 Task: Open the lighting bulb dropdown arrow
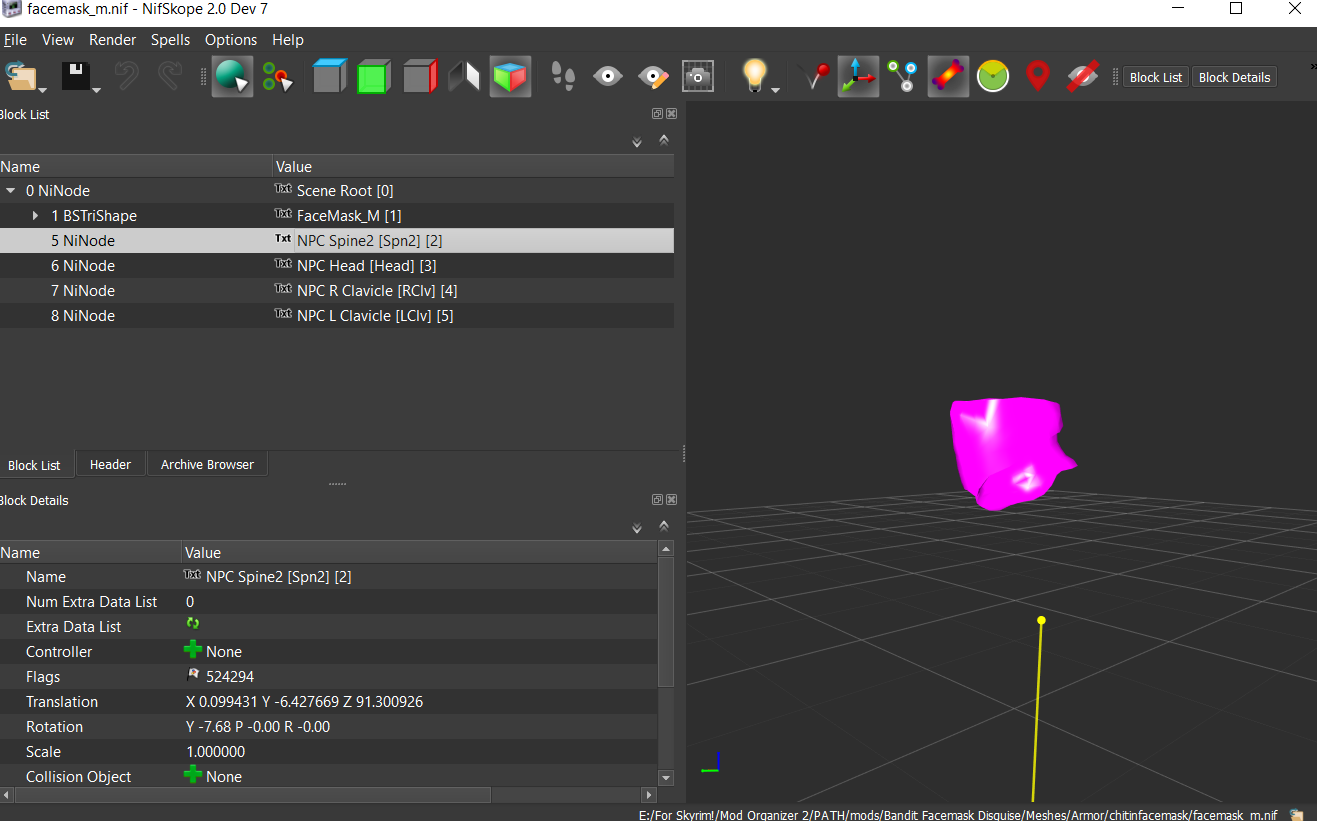coord(775,90)
